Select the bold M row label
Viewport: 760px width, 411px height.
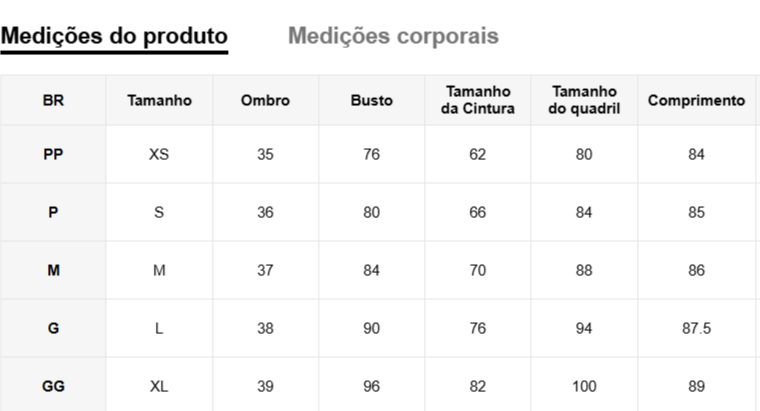(x=53, y=270)
